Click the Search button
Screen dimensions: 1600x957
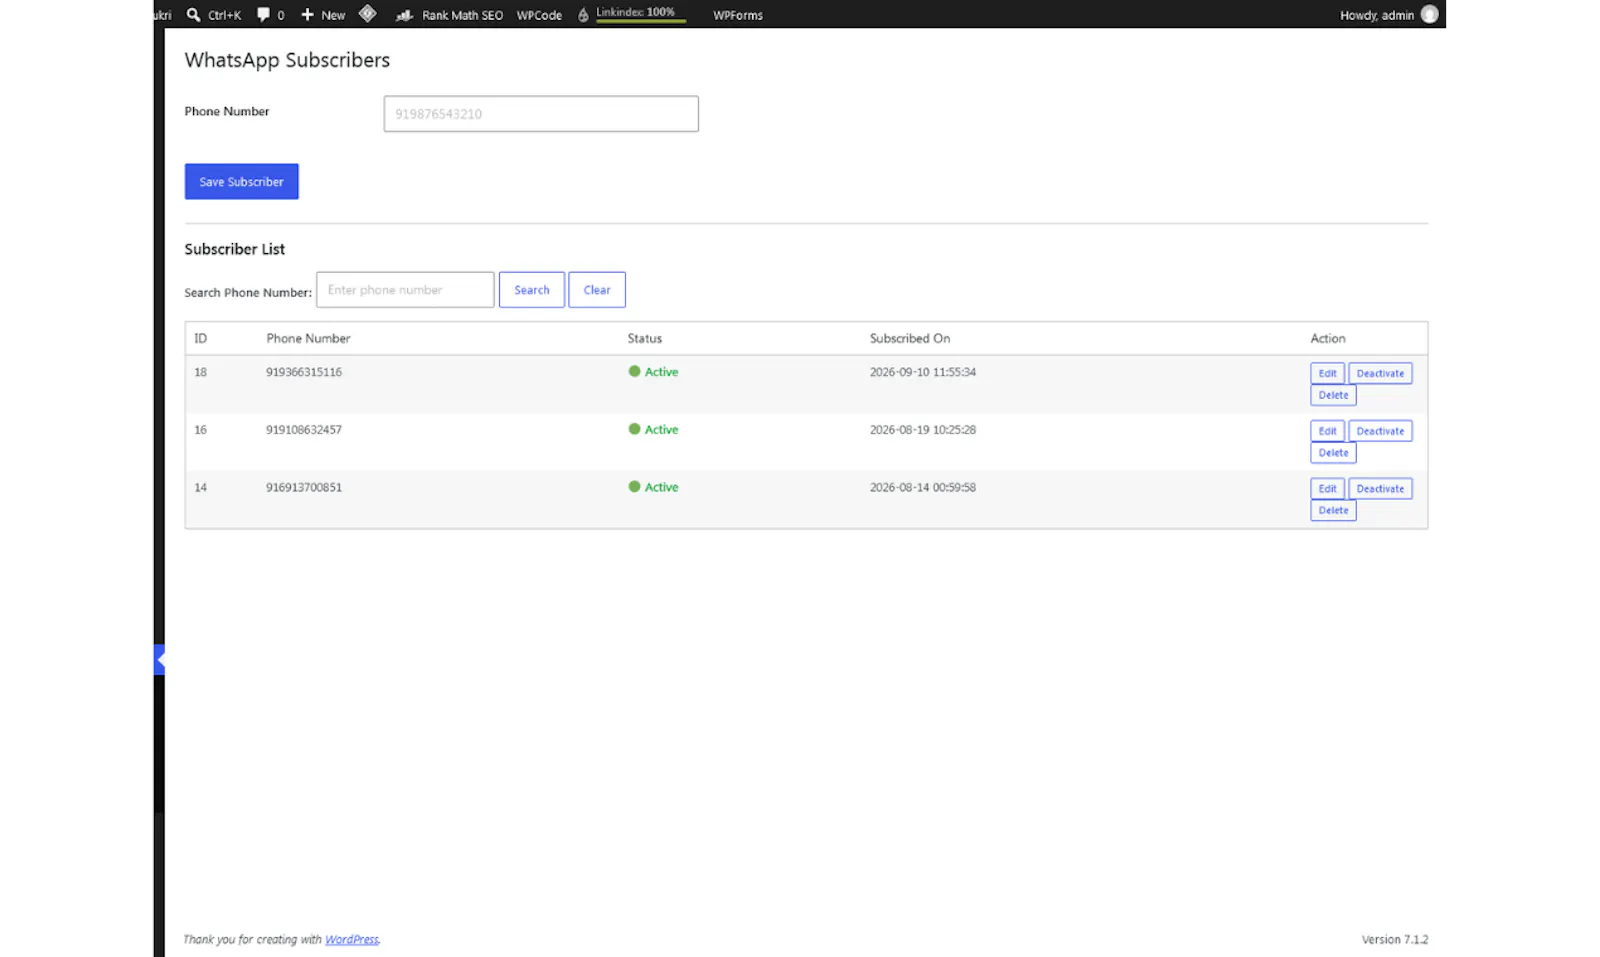532,290
